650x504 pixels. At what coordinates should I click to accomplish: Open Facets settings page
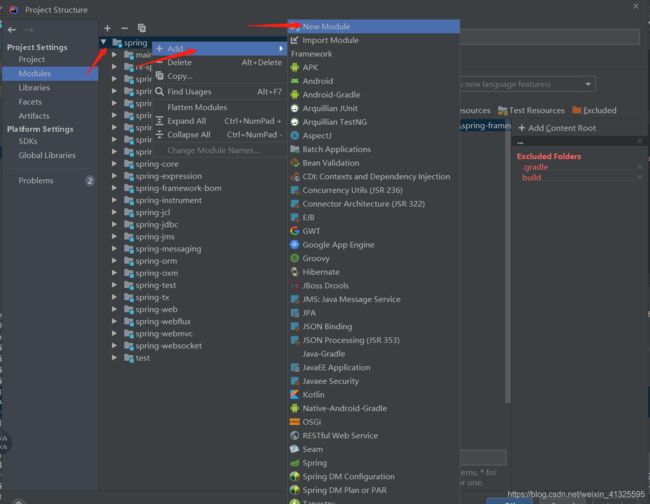tap(30, 102)
